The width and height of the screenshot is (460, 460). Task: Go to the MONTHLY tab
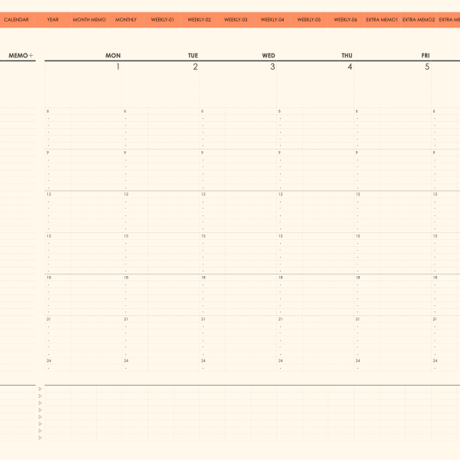tap(126, 20)
